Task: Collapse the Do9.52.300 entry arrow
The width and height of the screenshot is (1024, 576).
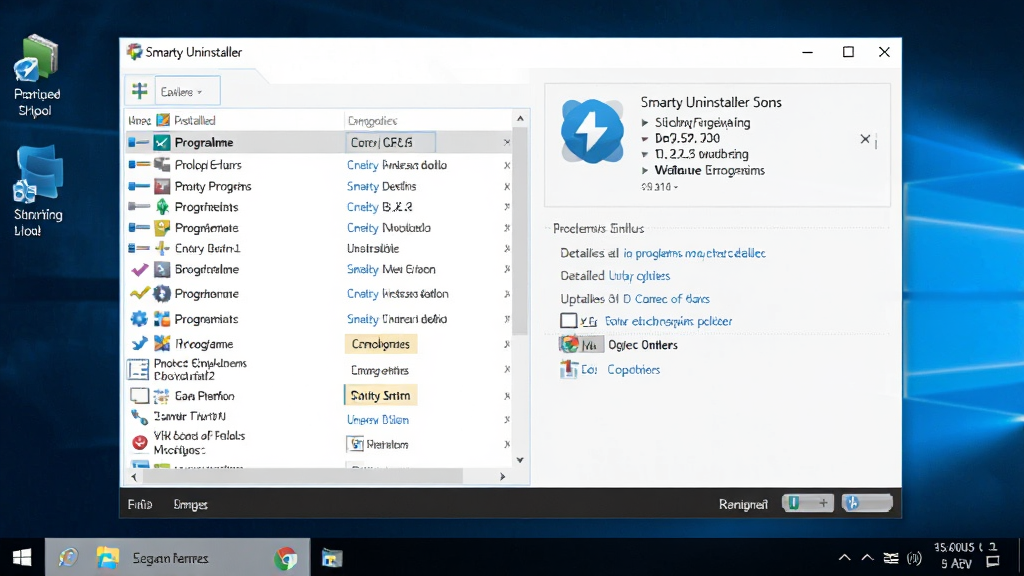Action: tap(645, 138)
